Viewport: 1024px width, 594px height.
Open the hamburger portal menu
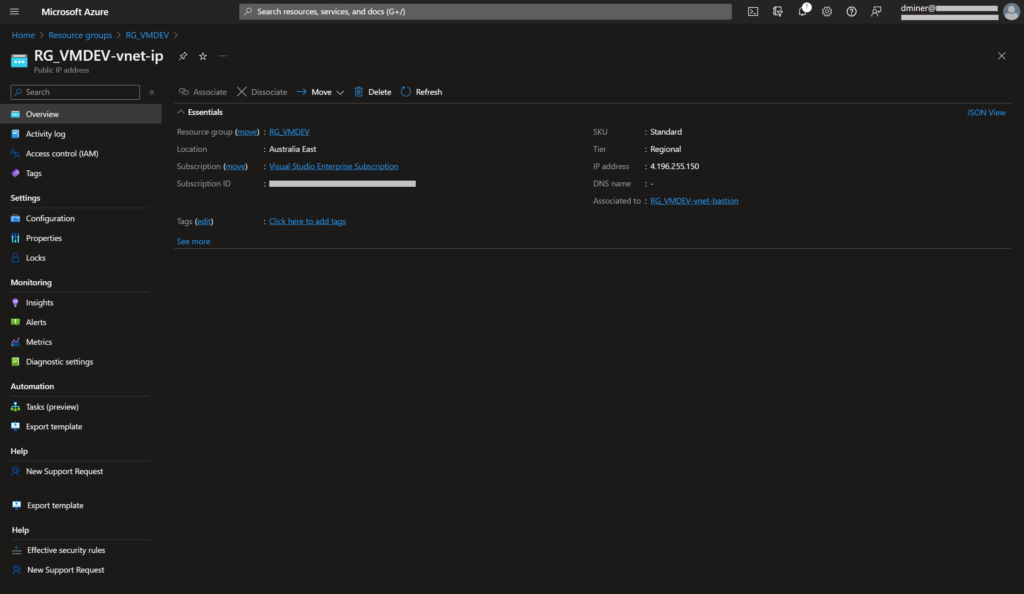[x=14, y=12]
